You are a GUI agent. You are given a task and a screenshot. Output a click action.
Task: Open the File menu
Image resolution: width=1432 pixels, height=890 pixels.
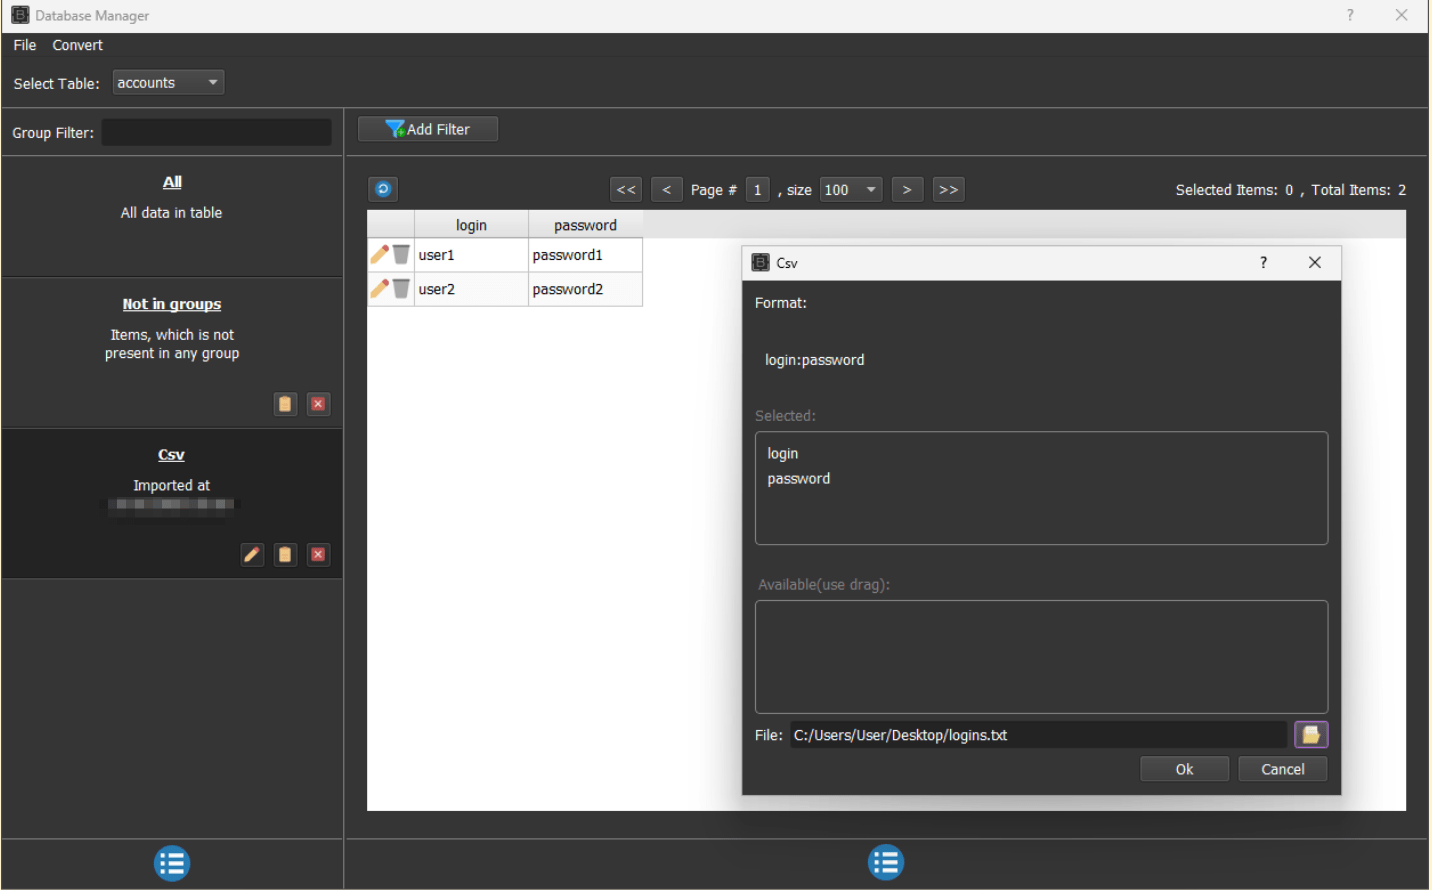(23, 44)
